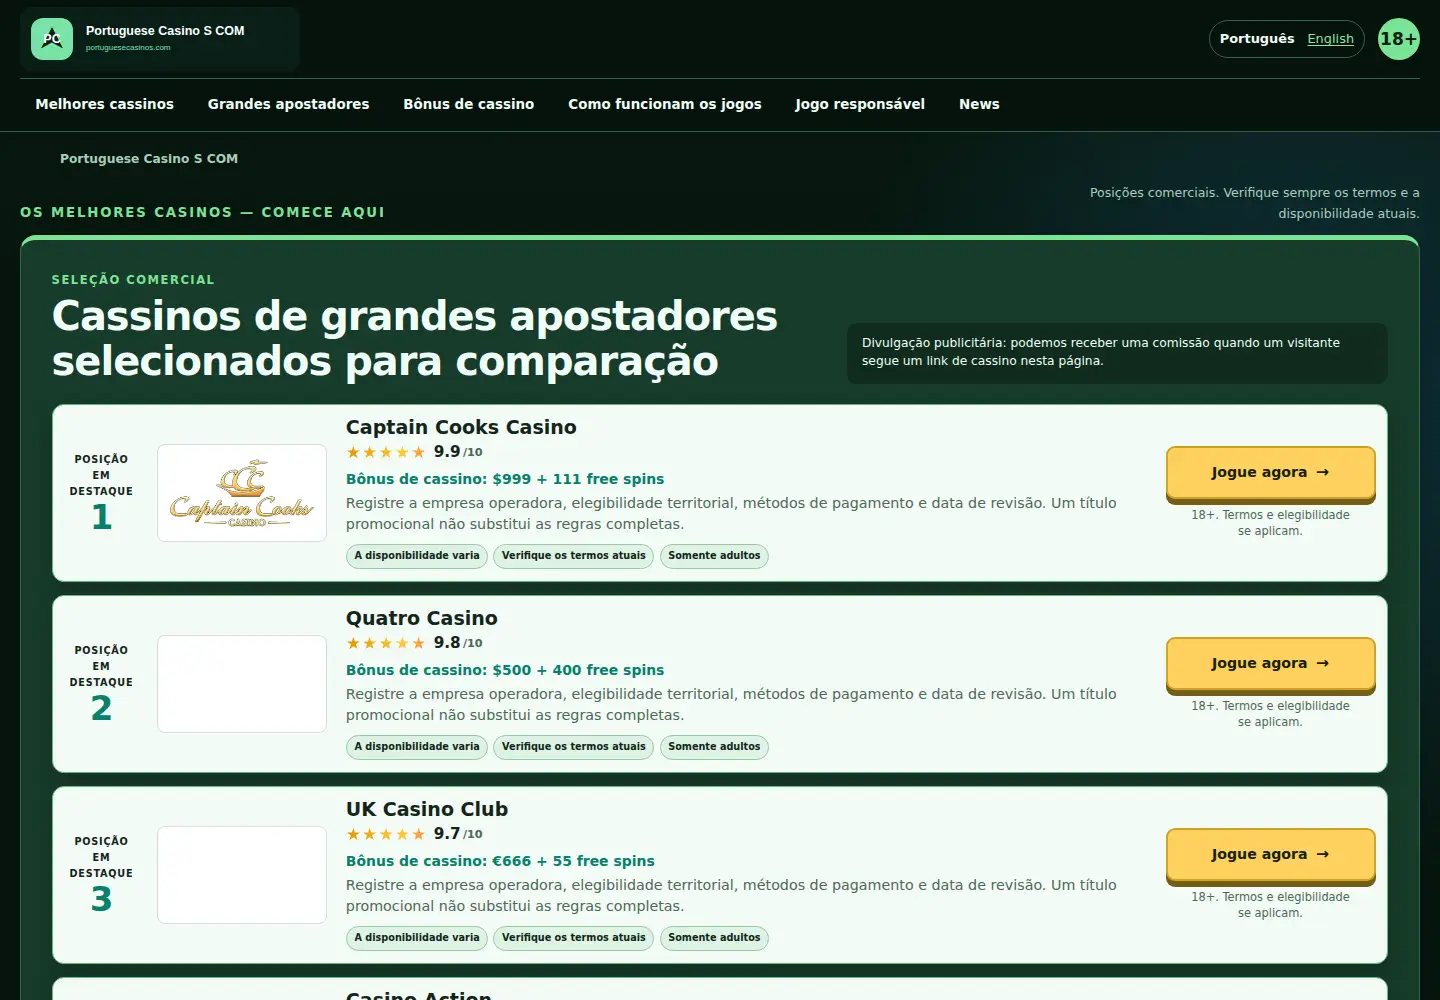This screenshot has height=1000, width=1440.
Task: Click the 'Os melhores casinos — comece aqui' heading
Action: (203, 212)
